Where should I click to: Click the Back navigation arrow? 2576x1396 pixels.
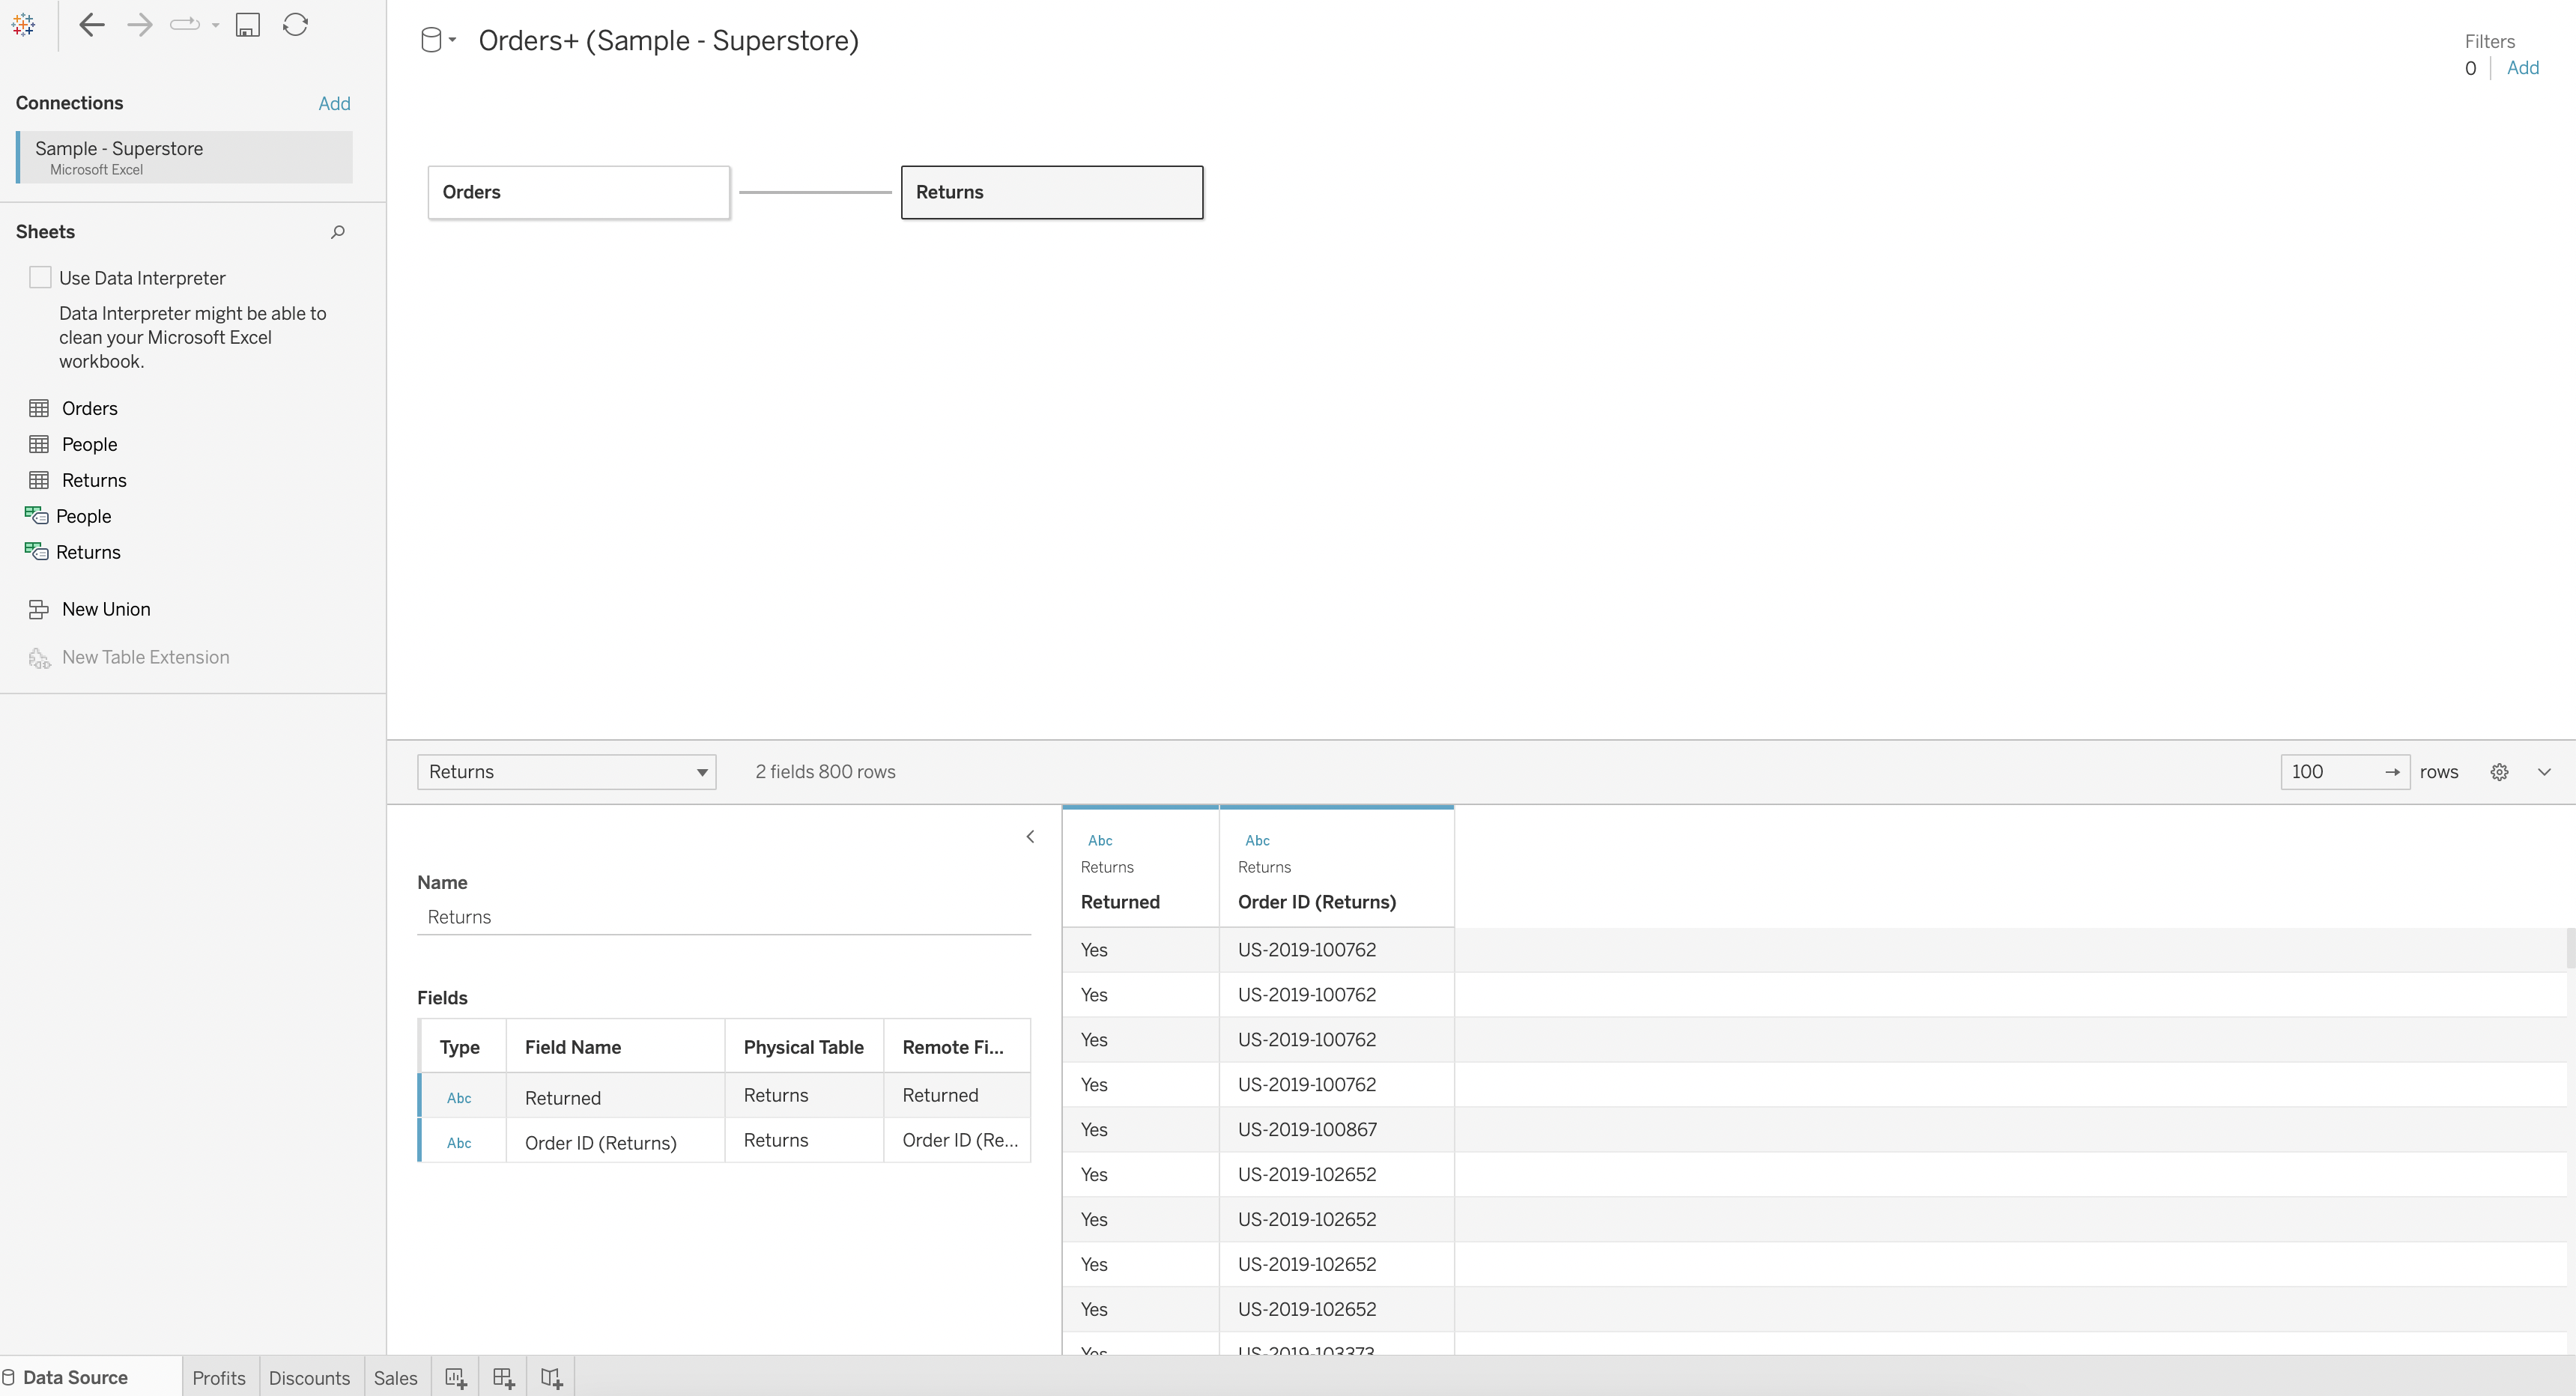tap(91, 25)
